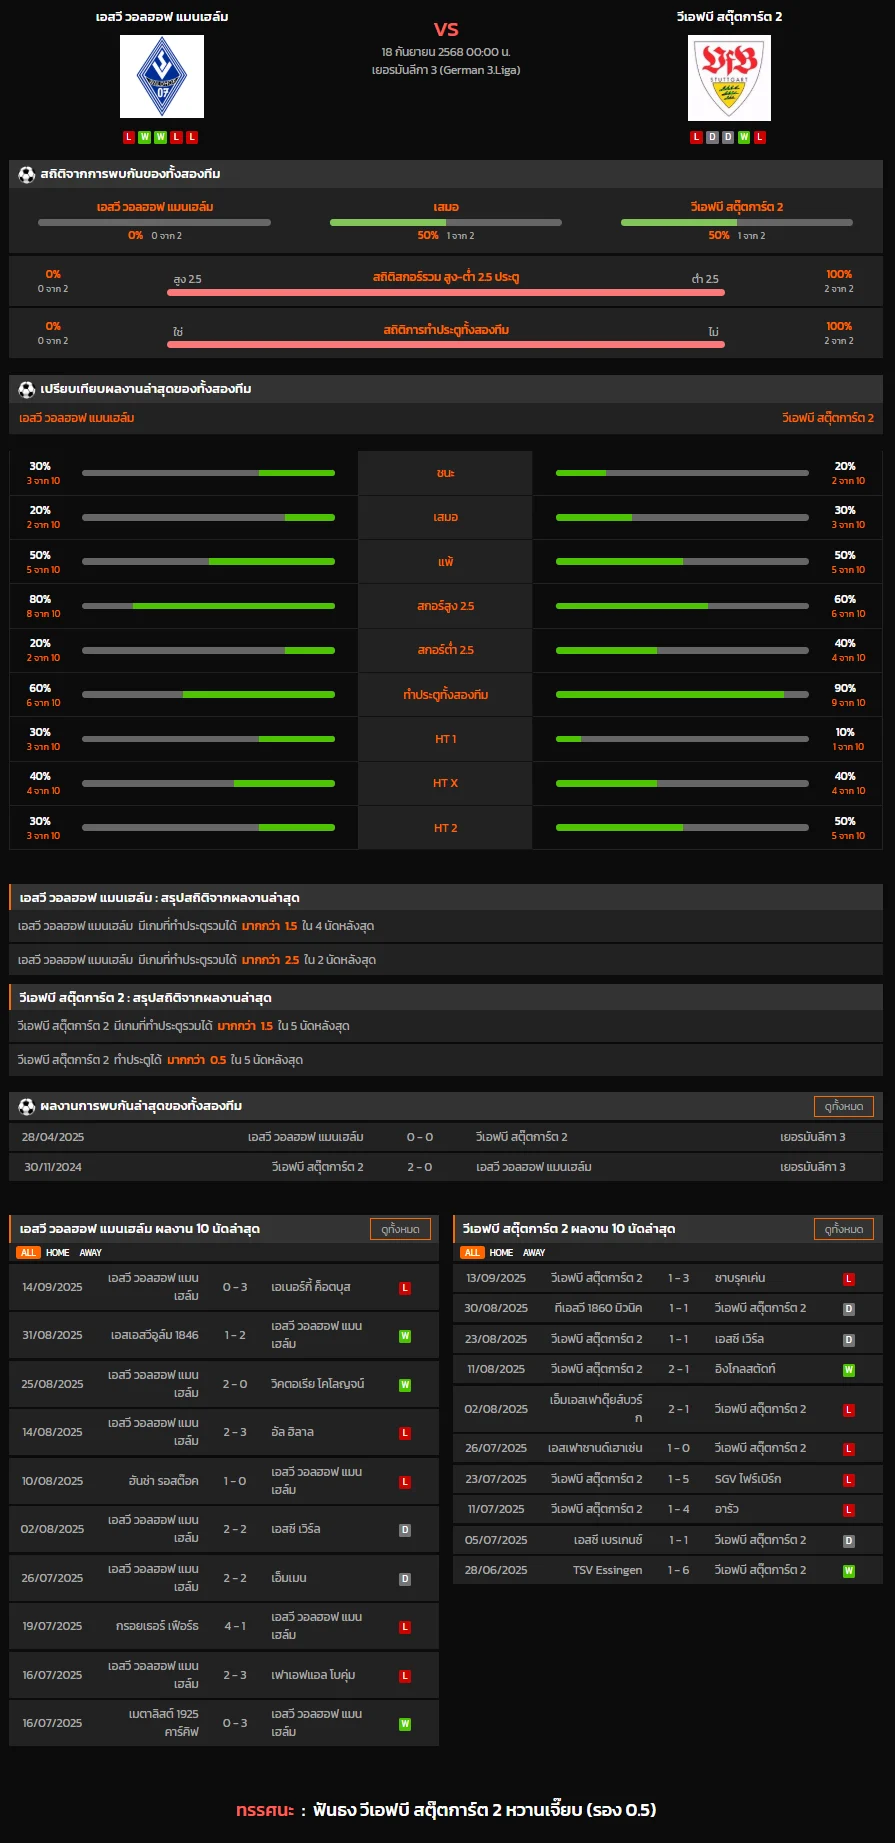
Task: Click the D result badge for the เอ็มเมน 2-2 match
Action: click(x=405, y=1579)
